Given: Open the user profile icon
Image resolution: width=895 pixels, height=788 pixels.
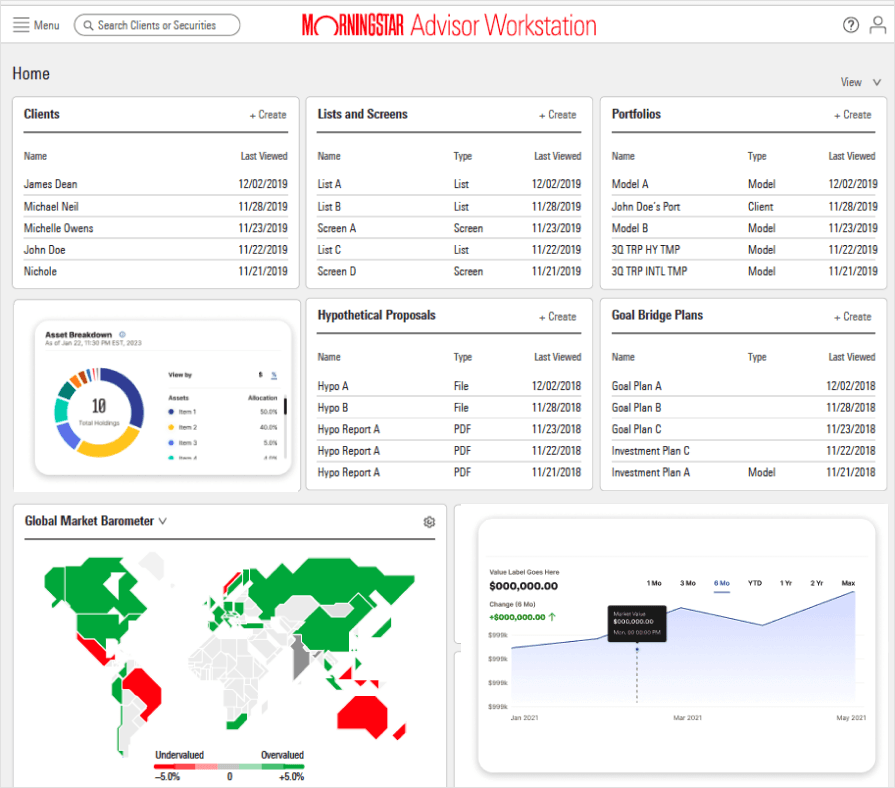Looking at the screenshot, I should pos(877,25).
